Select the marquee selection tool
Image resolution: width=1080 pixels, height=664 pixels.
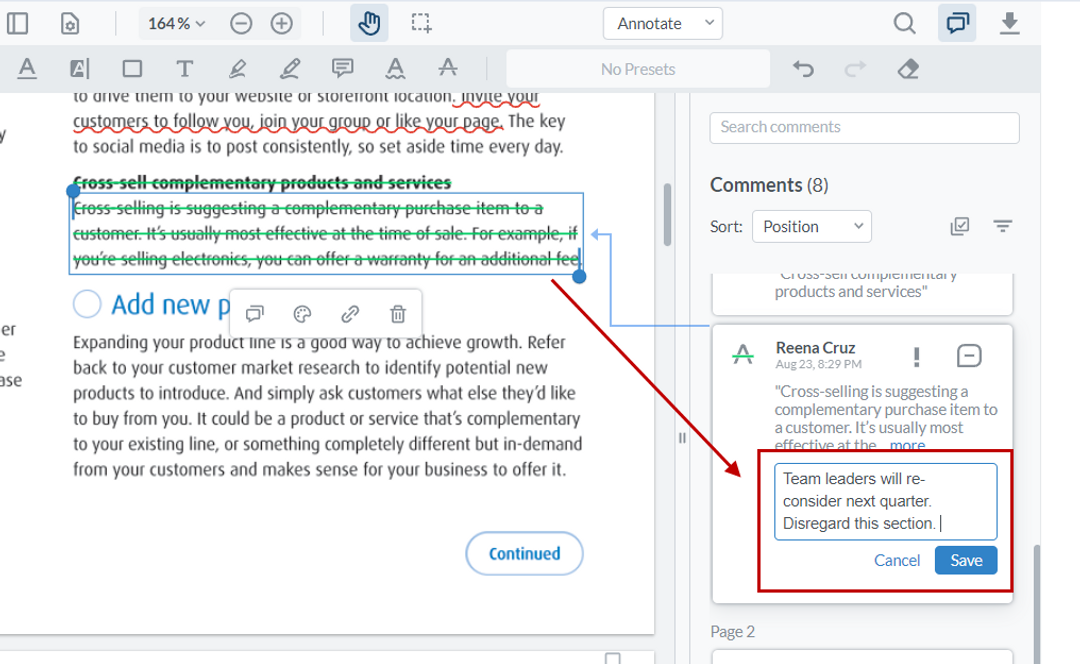click(421, 22)
